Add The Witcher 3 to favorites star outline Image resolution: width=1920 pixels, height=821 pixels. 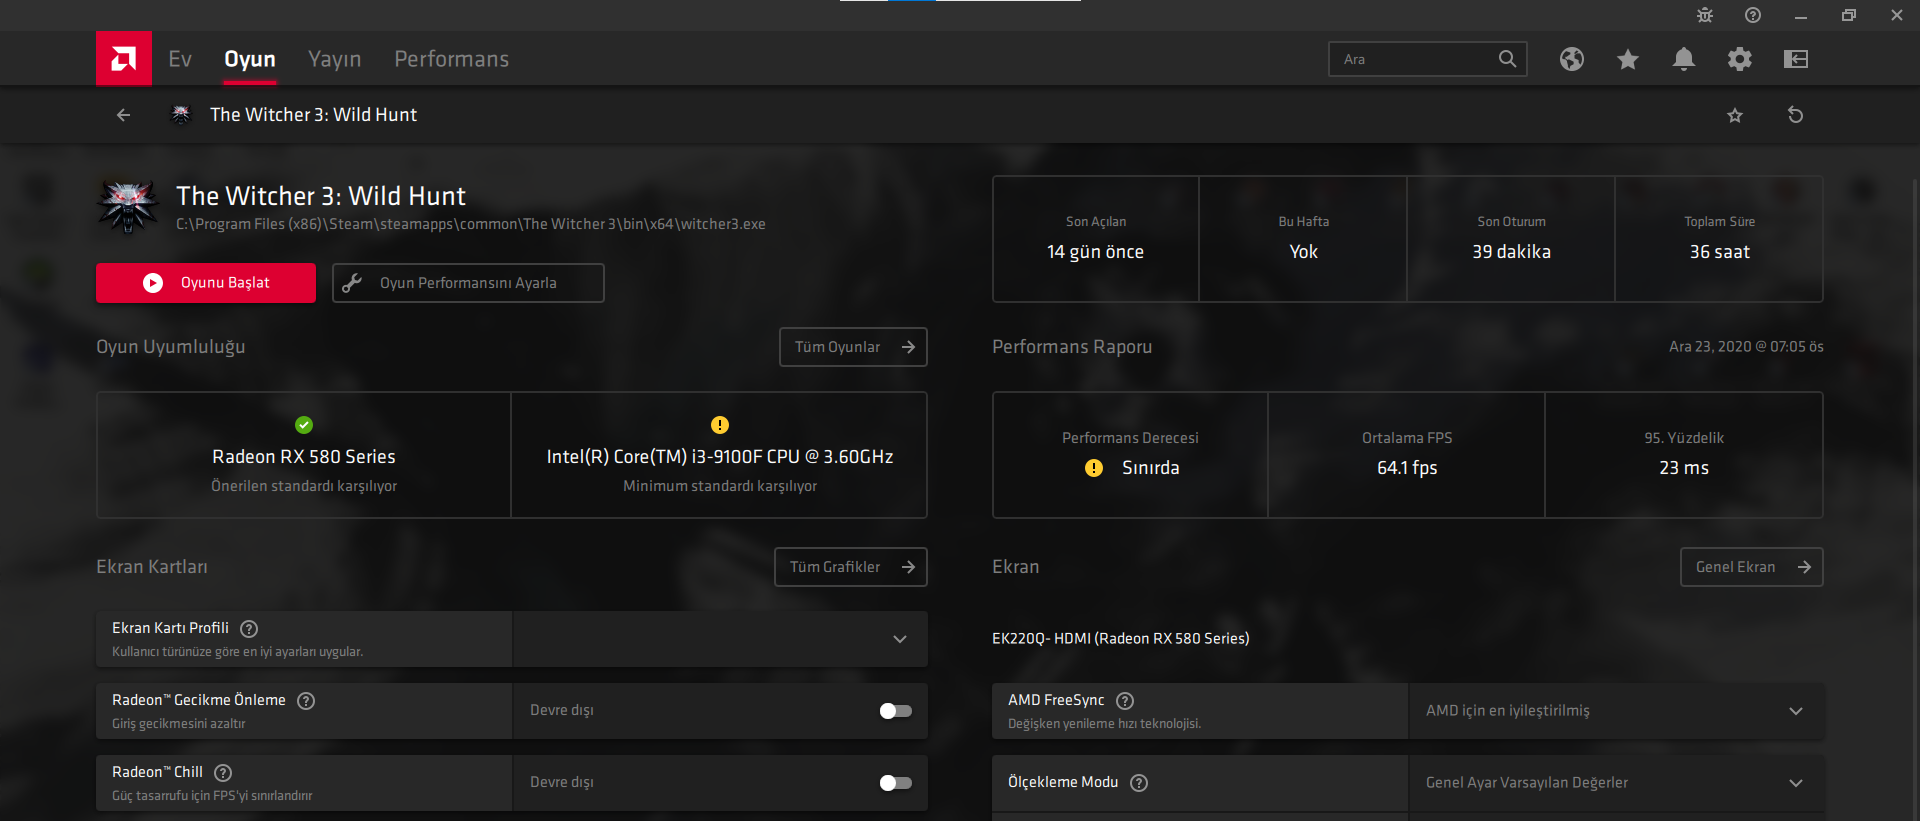click(x=1735, y=115)
